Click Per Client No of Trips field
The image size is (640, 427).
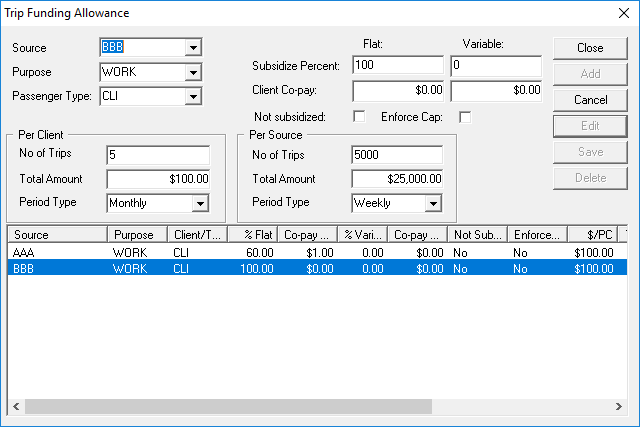[158, 155]
